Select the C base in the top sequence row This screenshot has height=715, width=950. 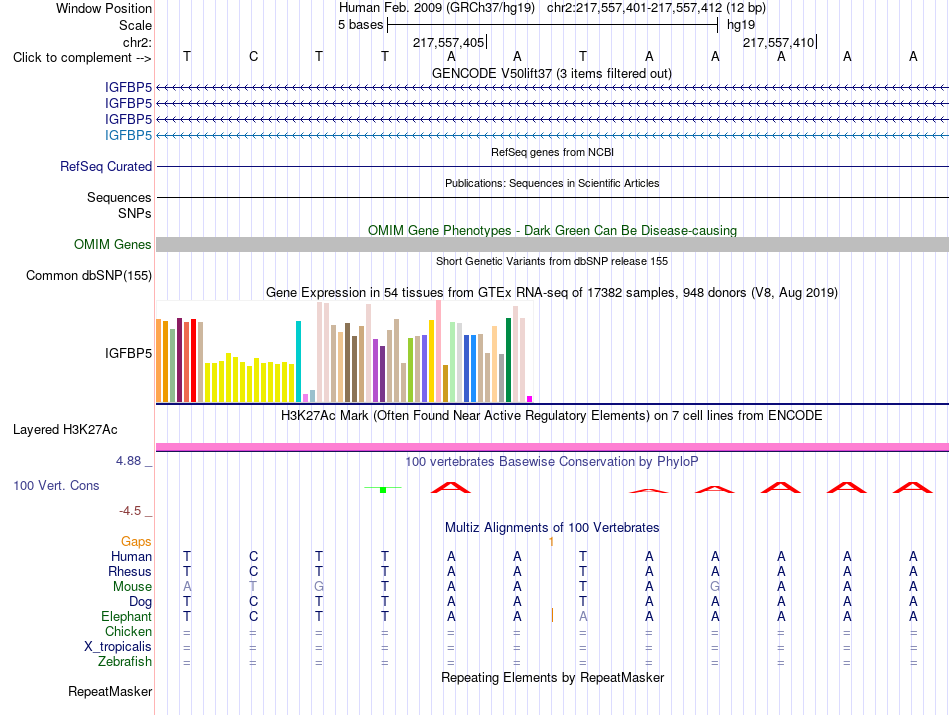pyautogui.click(x=253, y=56)
